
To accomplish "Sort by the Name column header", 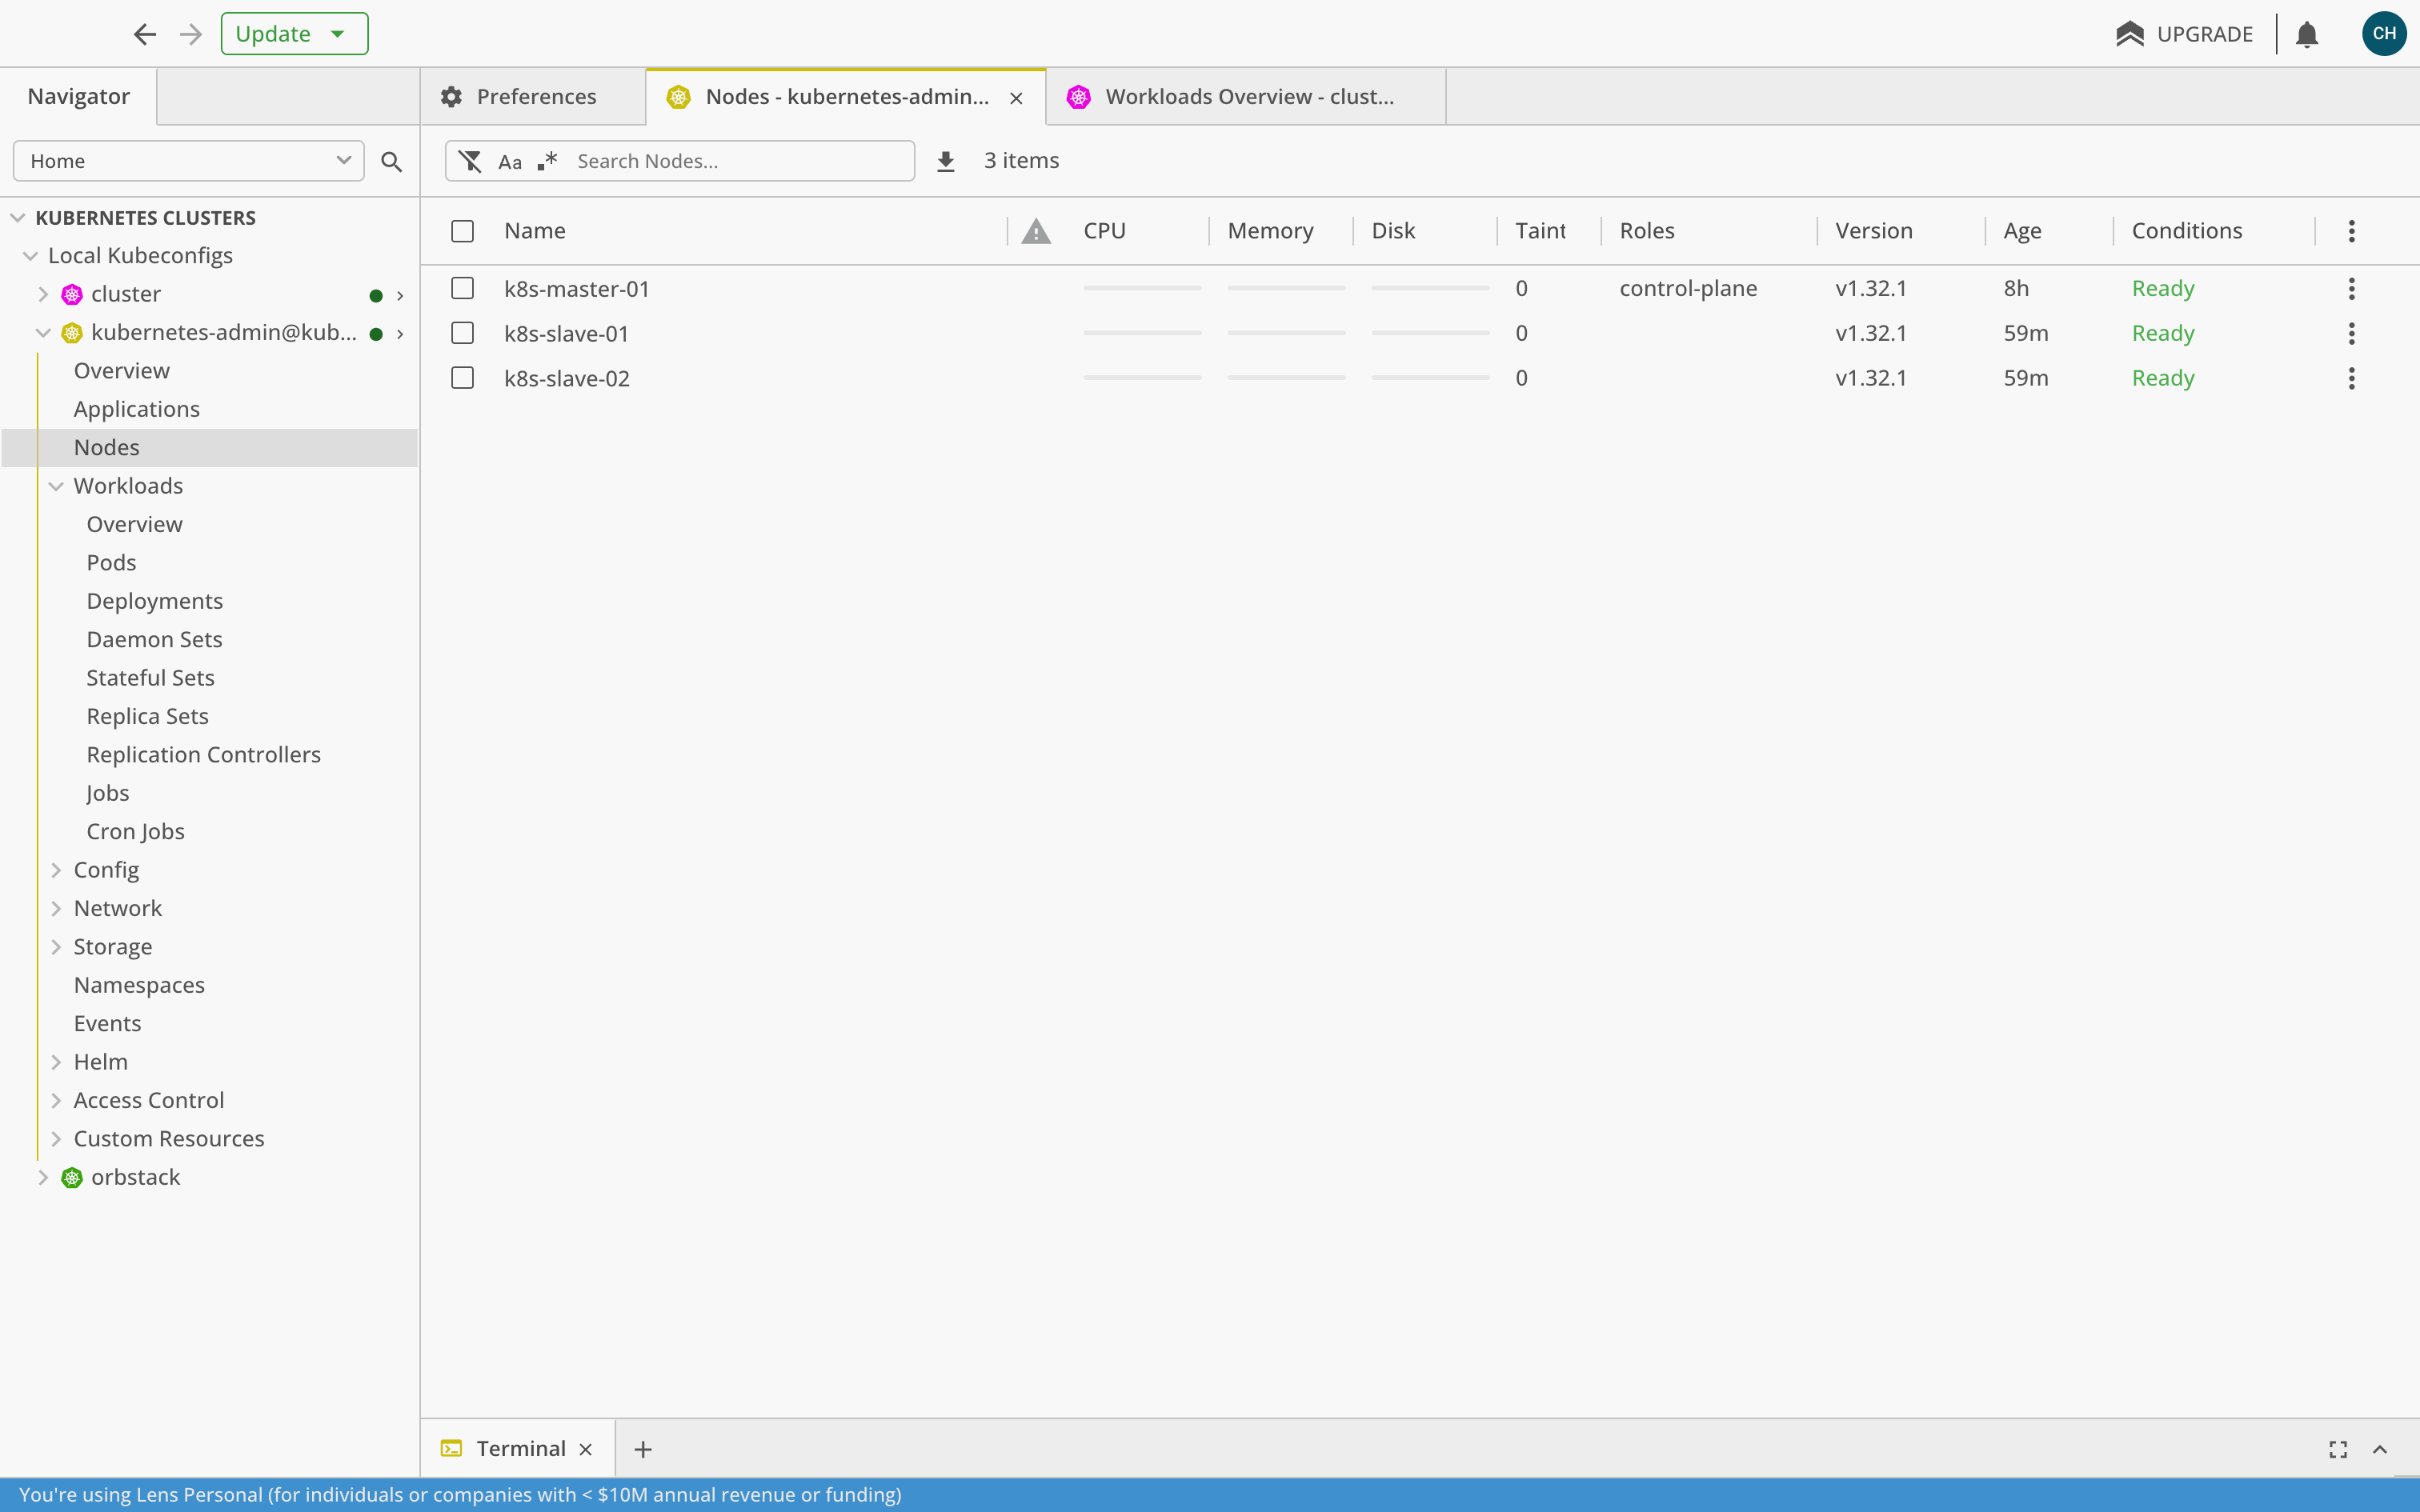I will click(x=535, y=231).
